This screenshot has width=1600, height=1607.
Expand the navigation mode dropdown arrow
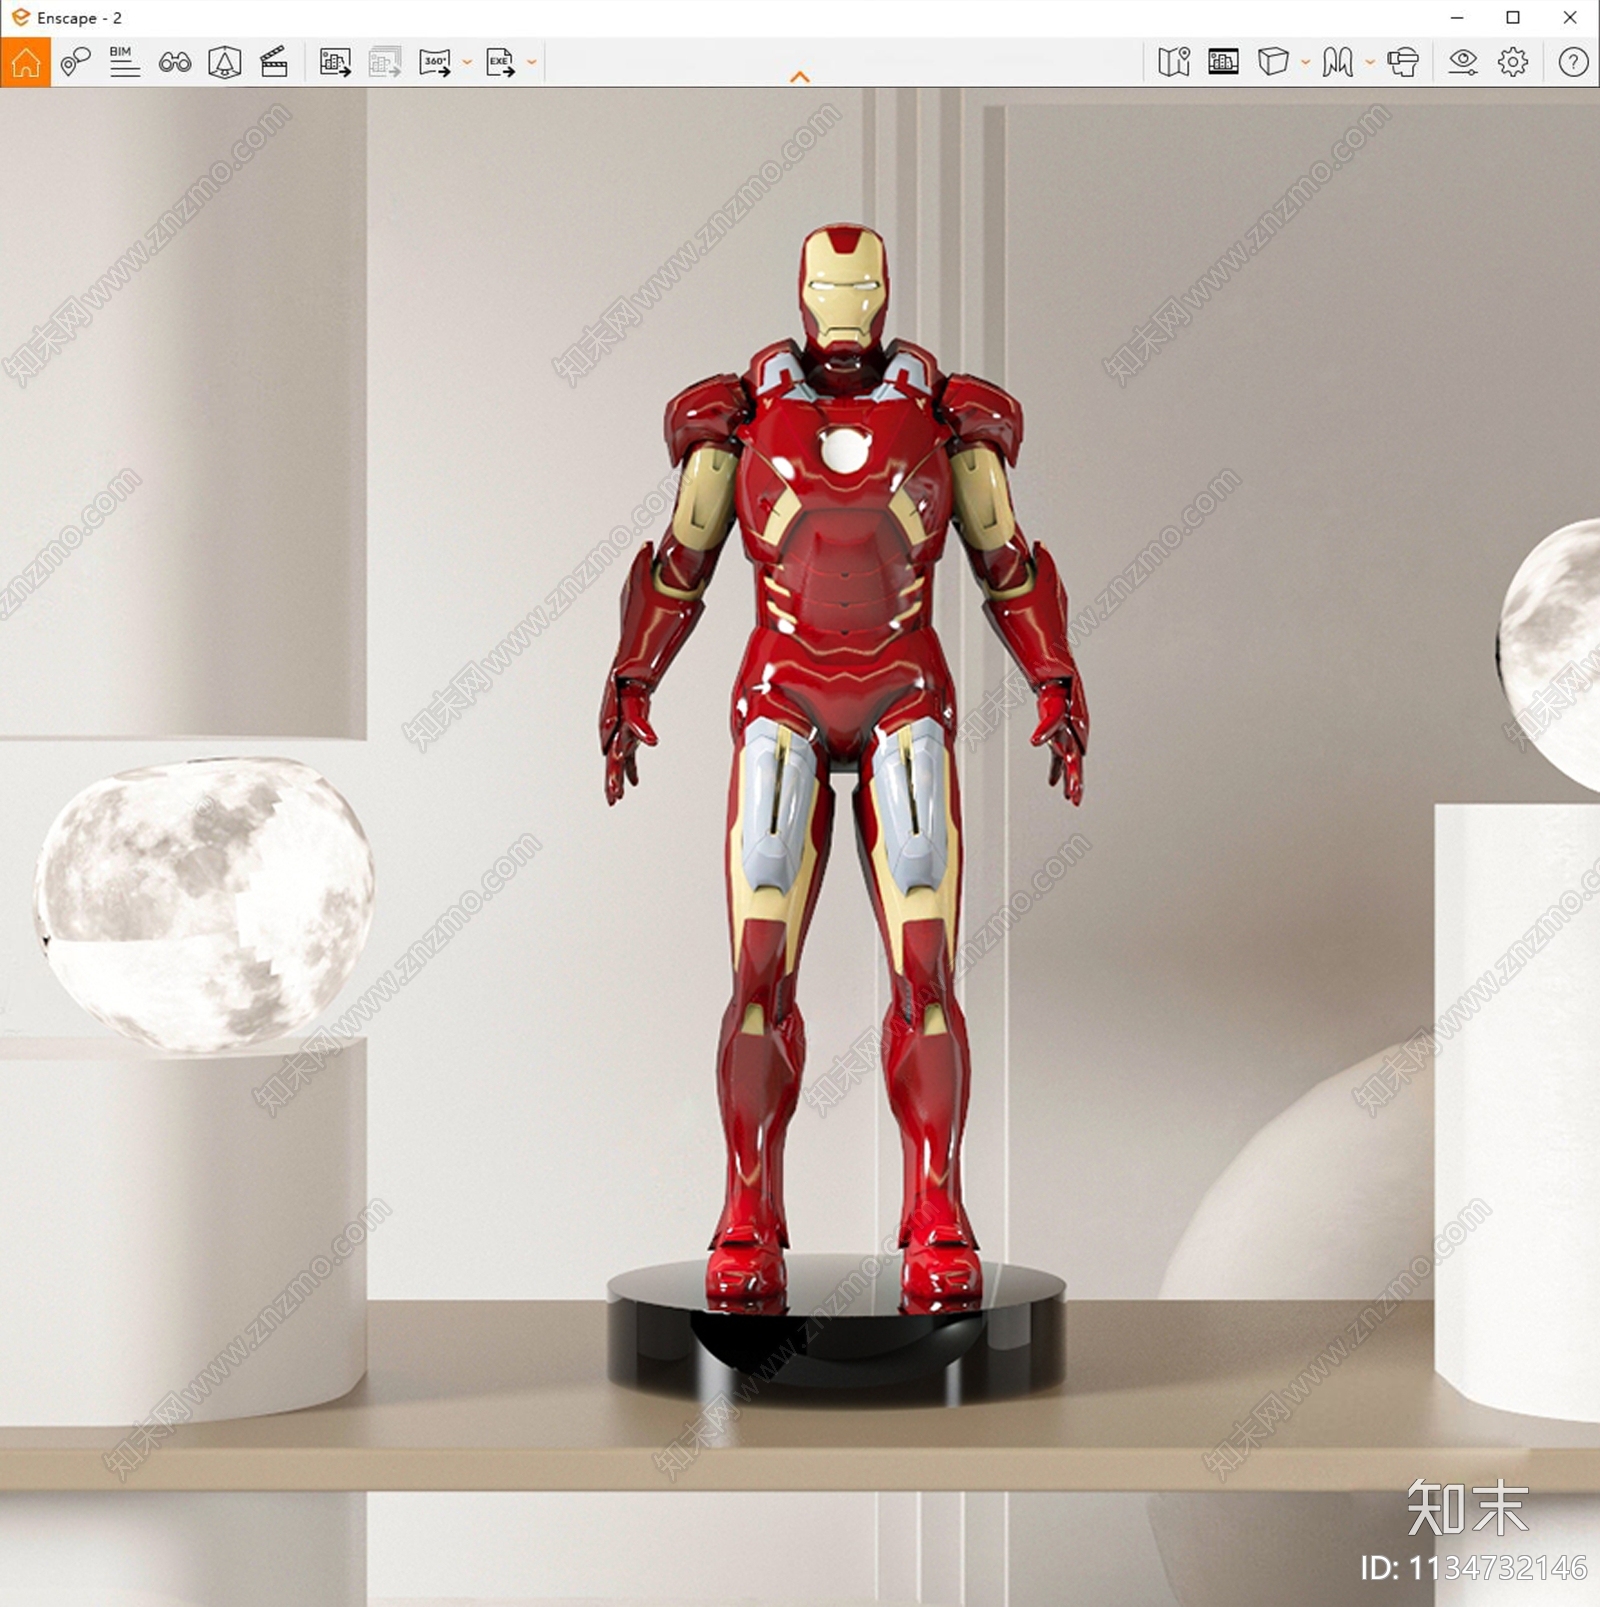(x=1370, y=62)
